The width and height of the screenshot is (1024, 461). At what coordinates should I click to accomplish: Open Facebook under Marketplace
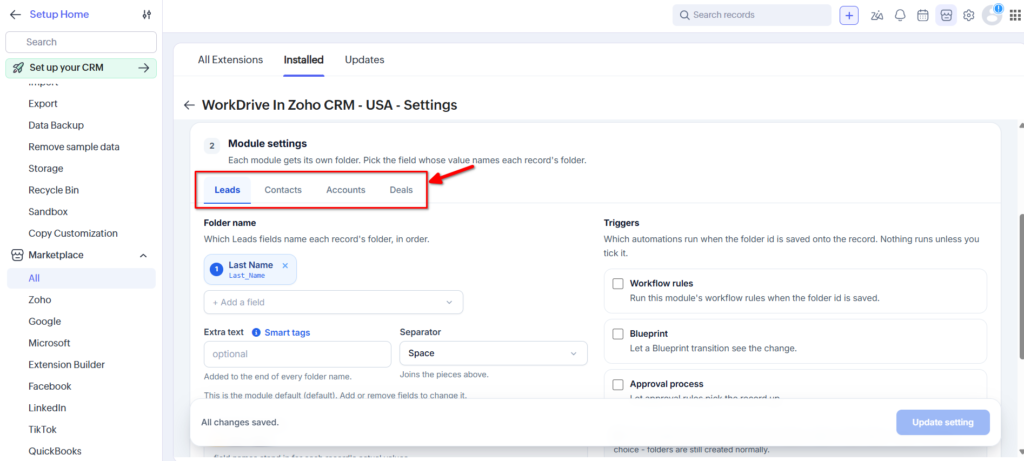(x=50, y=386)
